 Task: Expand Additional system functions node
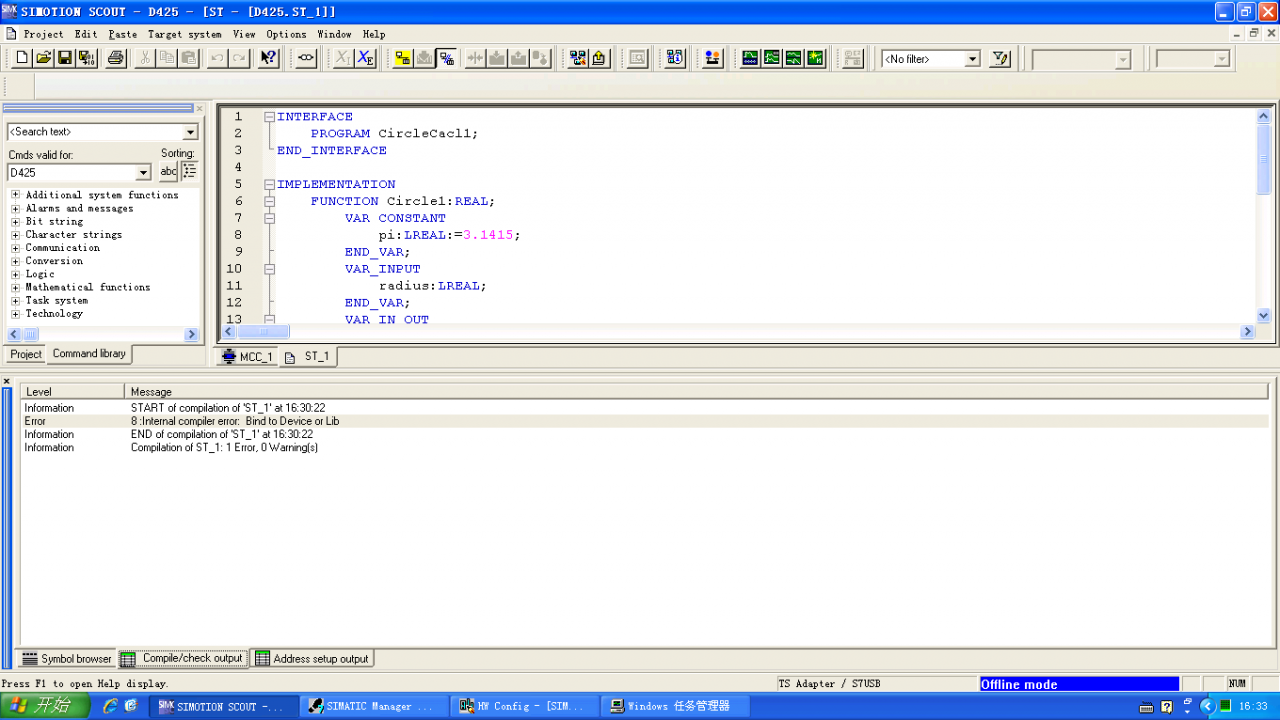(x=15, y=195)
